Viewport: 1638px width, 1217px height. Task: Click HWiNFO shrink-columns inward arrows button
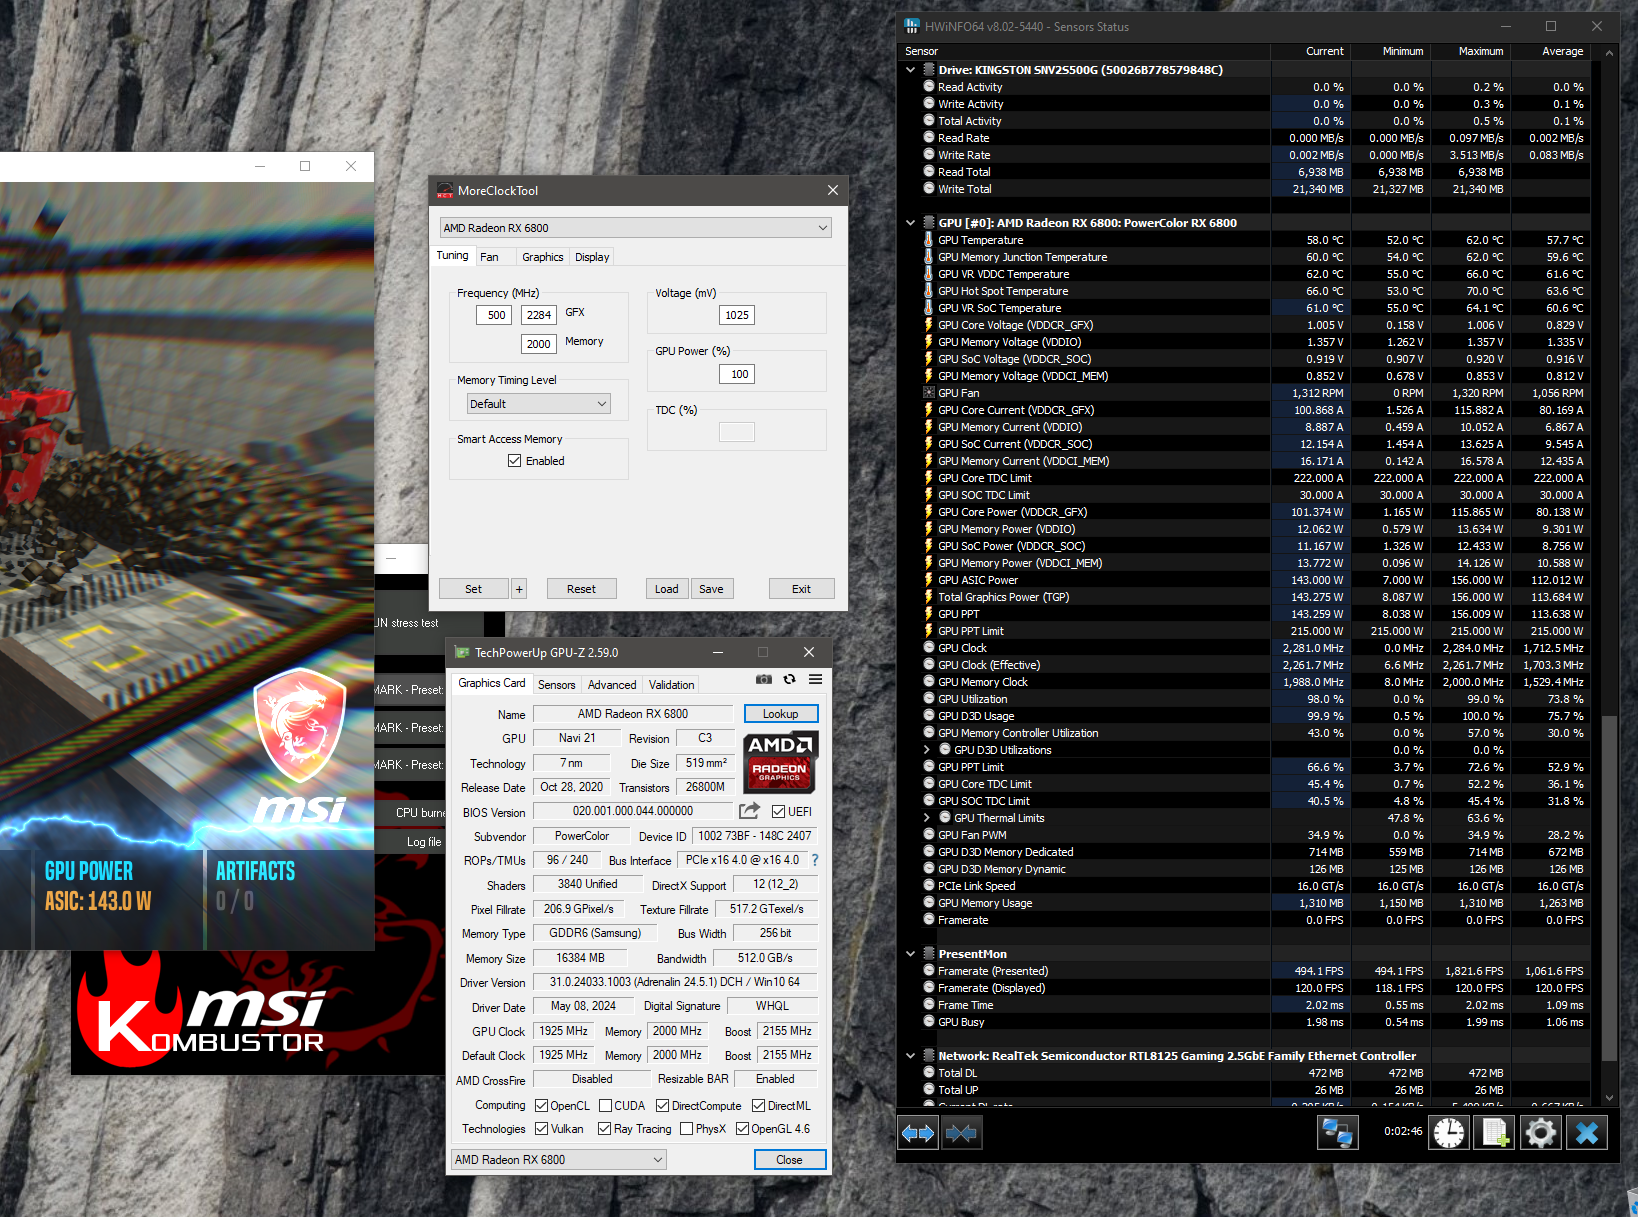[961, 1133]
